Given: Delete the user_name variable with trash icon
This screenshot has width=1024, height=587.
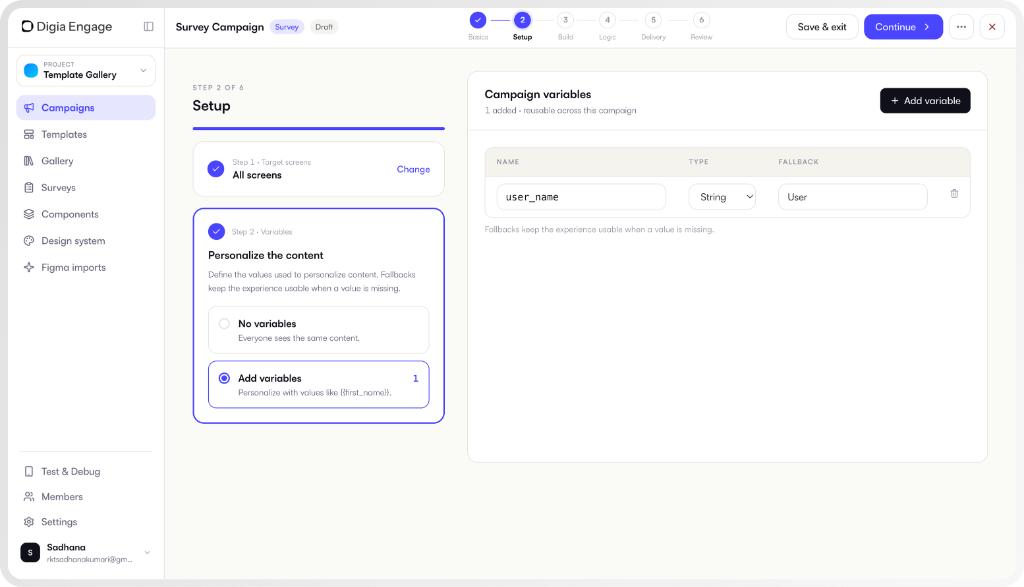Looking at the screenshot, I should pos(954,194).
